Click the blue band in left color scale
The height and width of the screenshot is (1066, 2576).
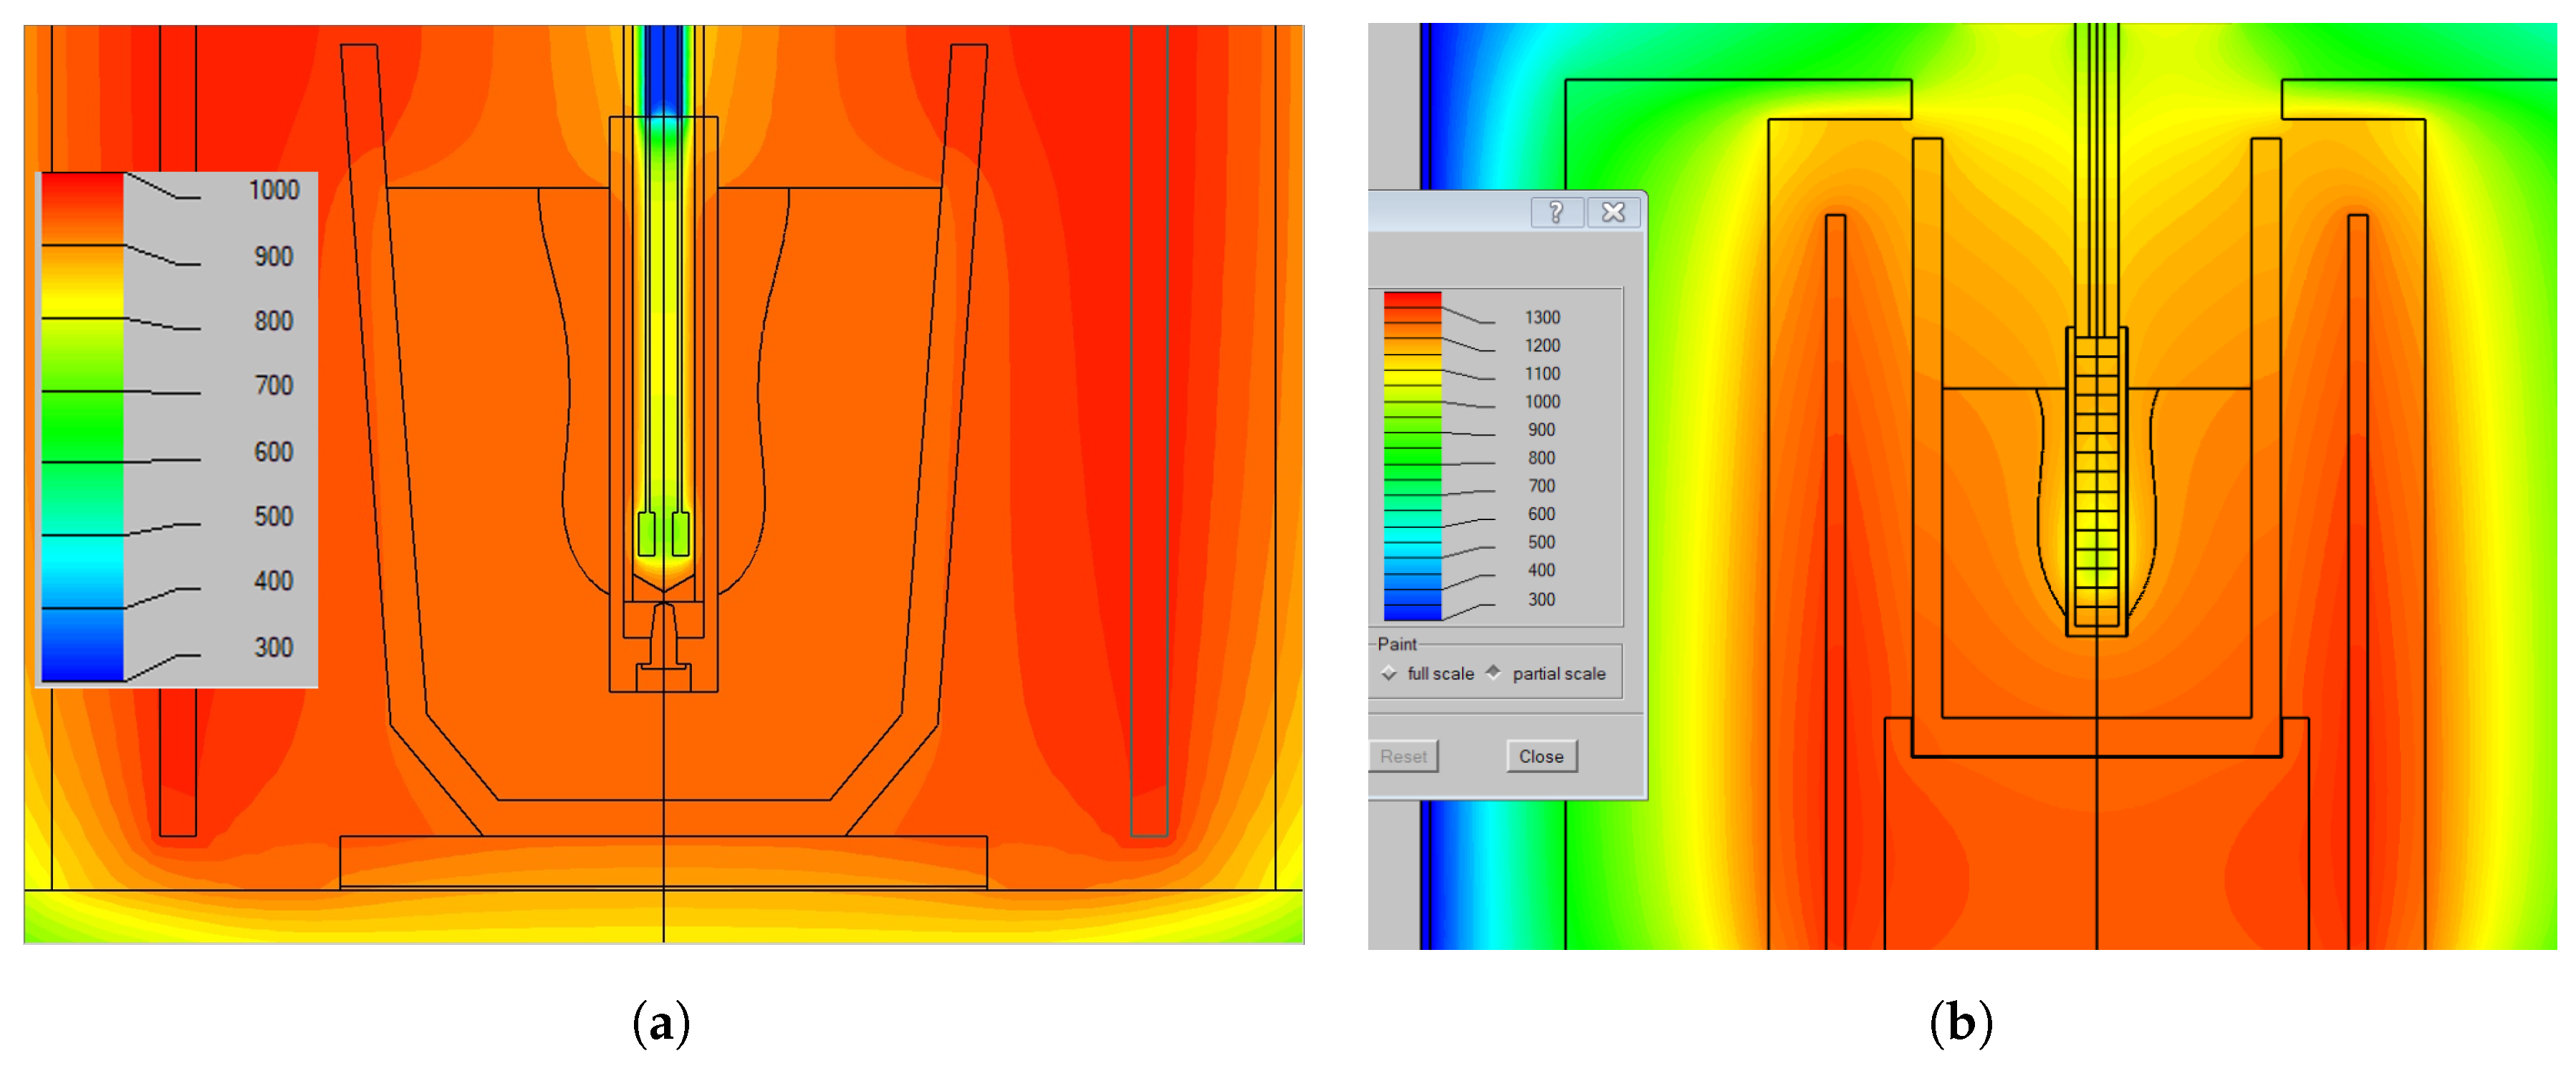pos(82,645)
